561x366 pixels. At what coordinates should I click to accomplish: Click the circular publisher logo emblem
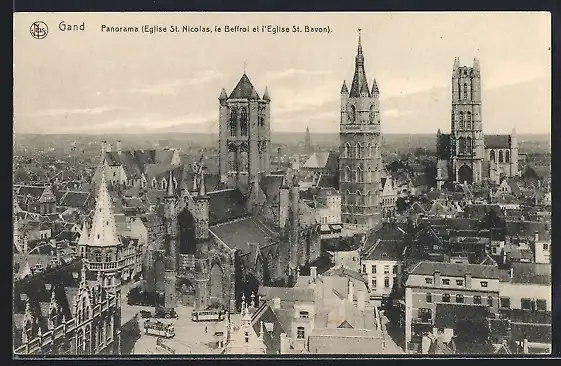coord(39,30)
